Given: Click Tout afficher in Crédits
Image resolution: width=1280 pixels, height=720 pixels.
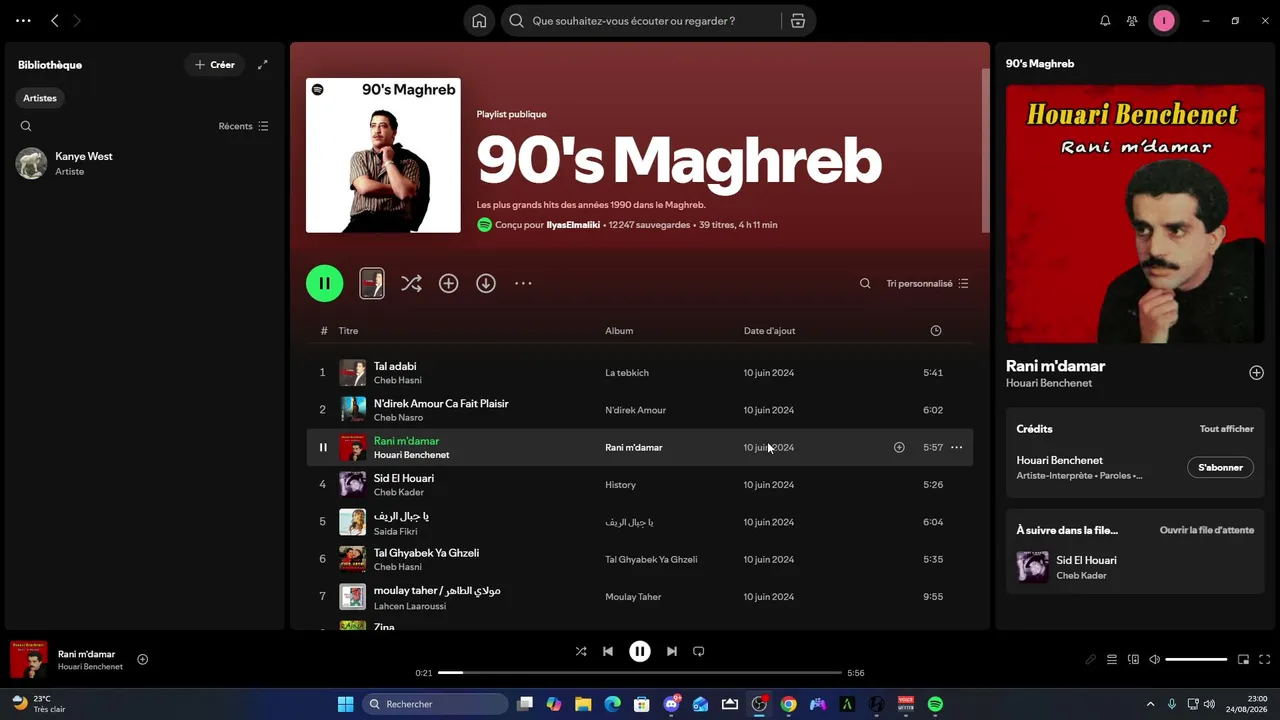Looking at the screenshot, I should point(1227,429).
